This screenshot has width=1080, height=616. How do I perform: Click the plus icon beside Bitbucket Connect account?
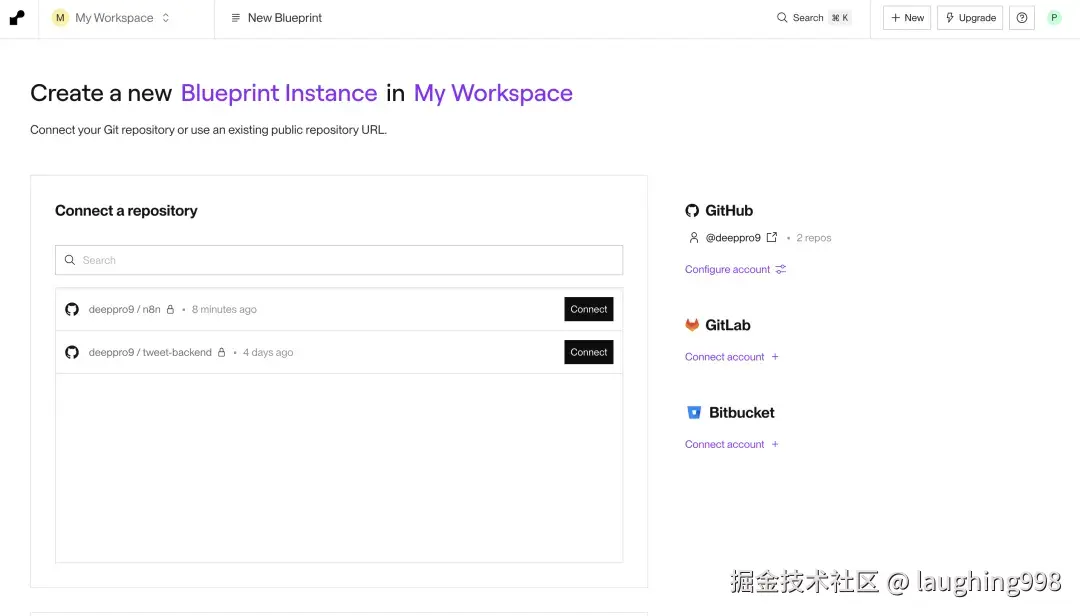[775, 444]
